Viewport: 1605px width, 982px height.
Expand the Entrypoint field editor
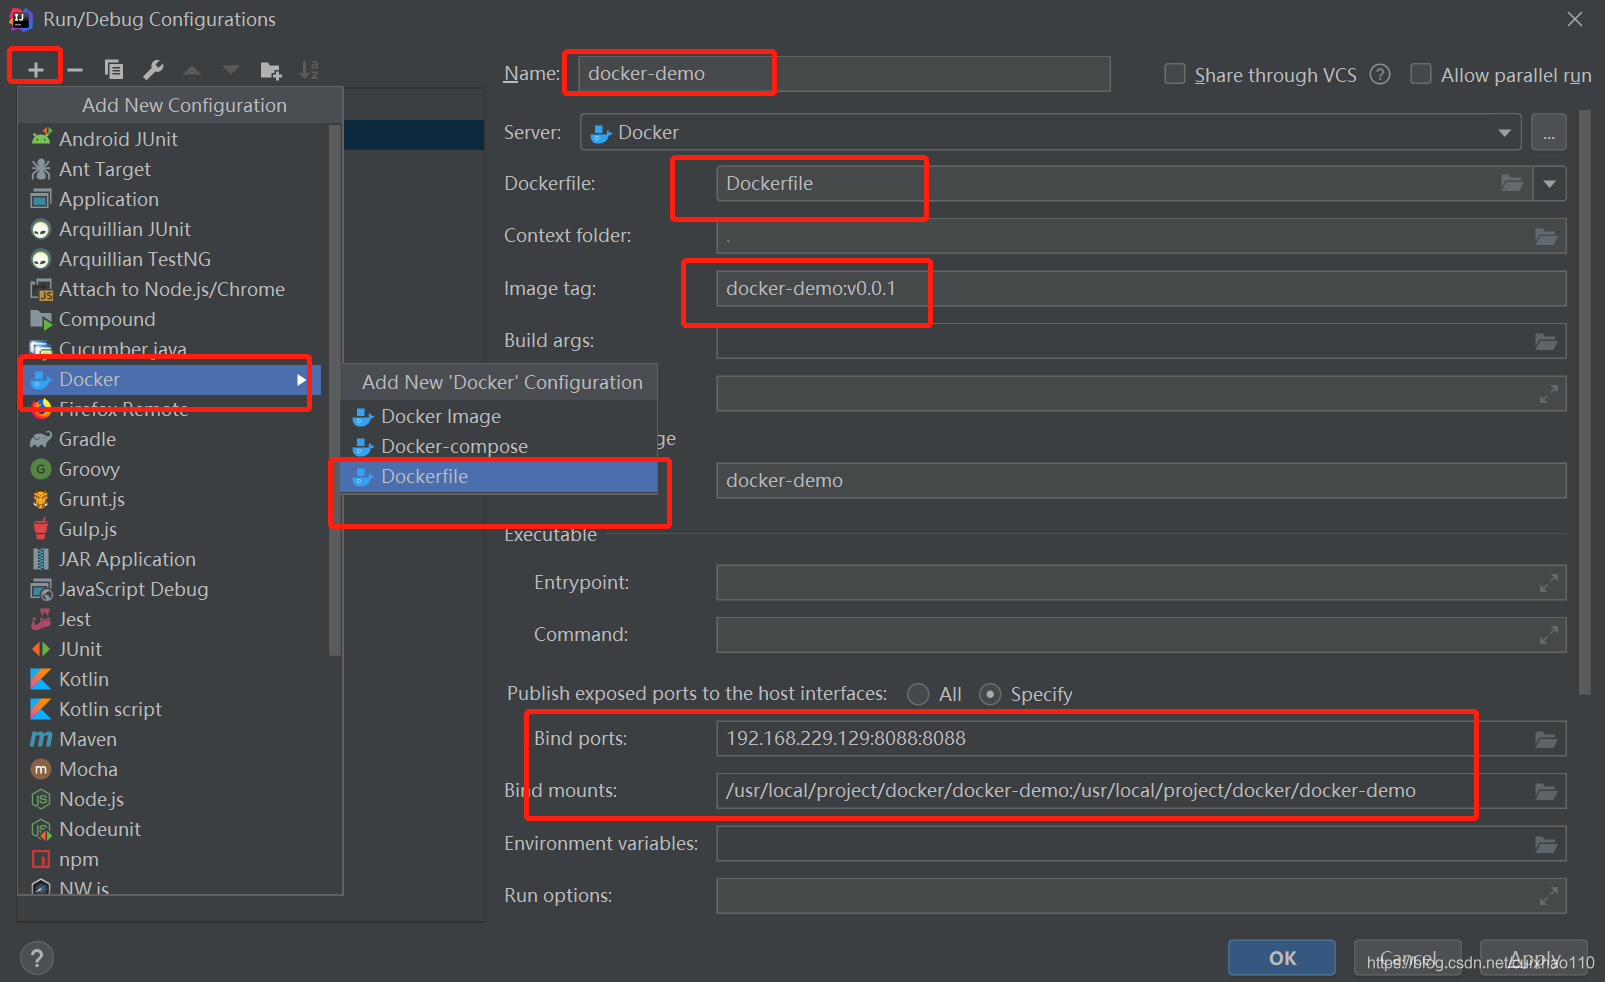click(1549, 583)
